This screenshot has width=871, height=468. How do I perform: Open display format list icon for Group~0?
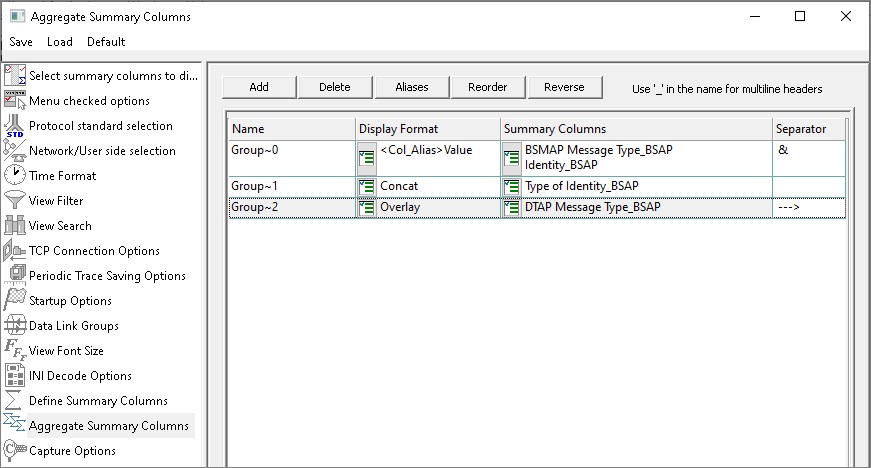pyautogui.click(x=367, y=158)
